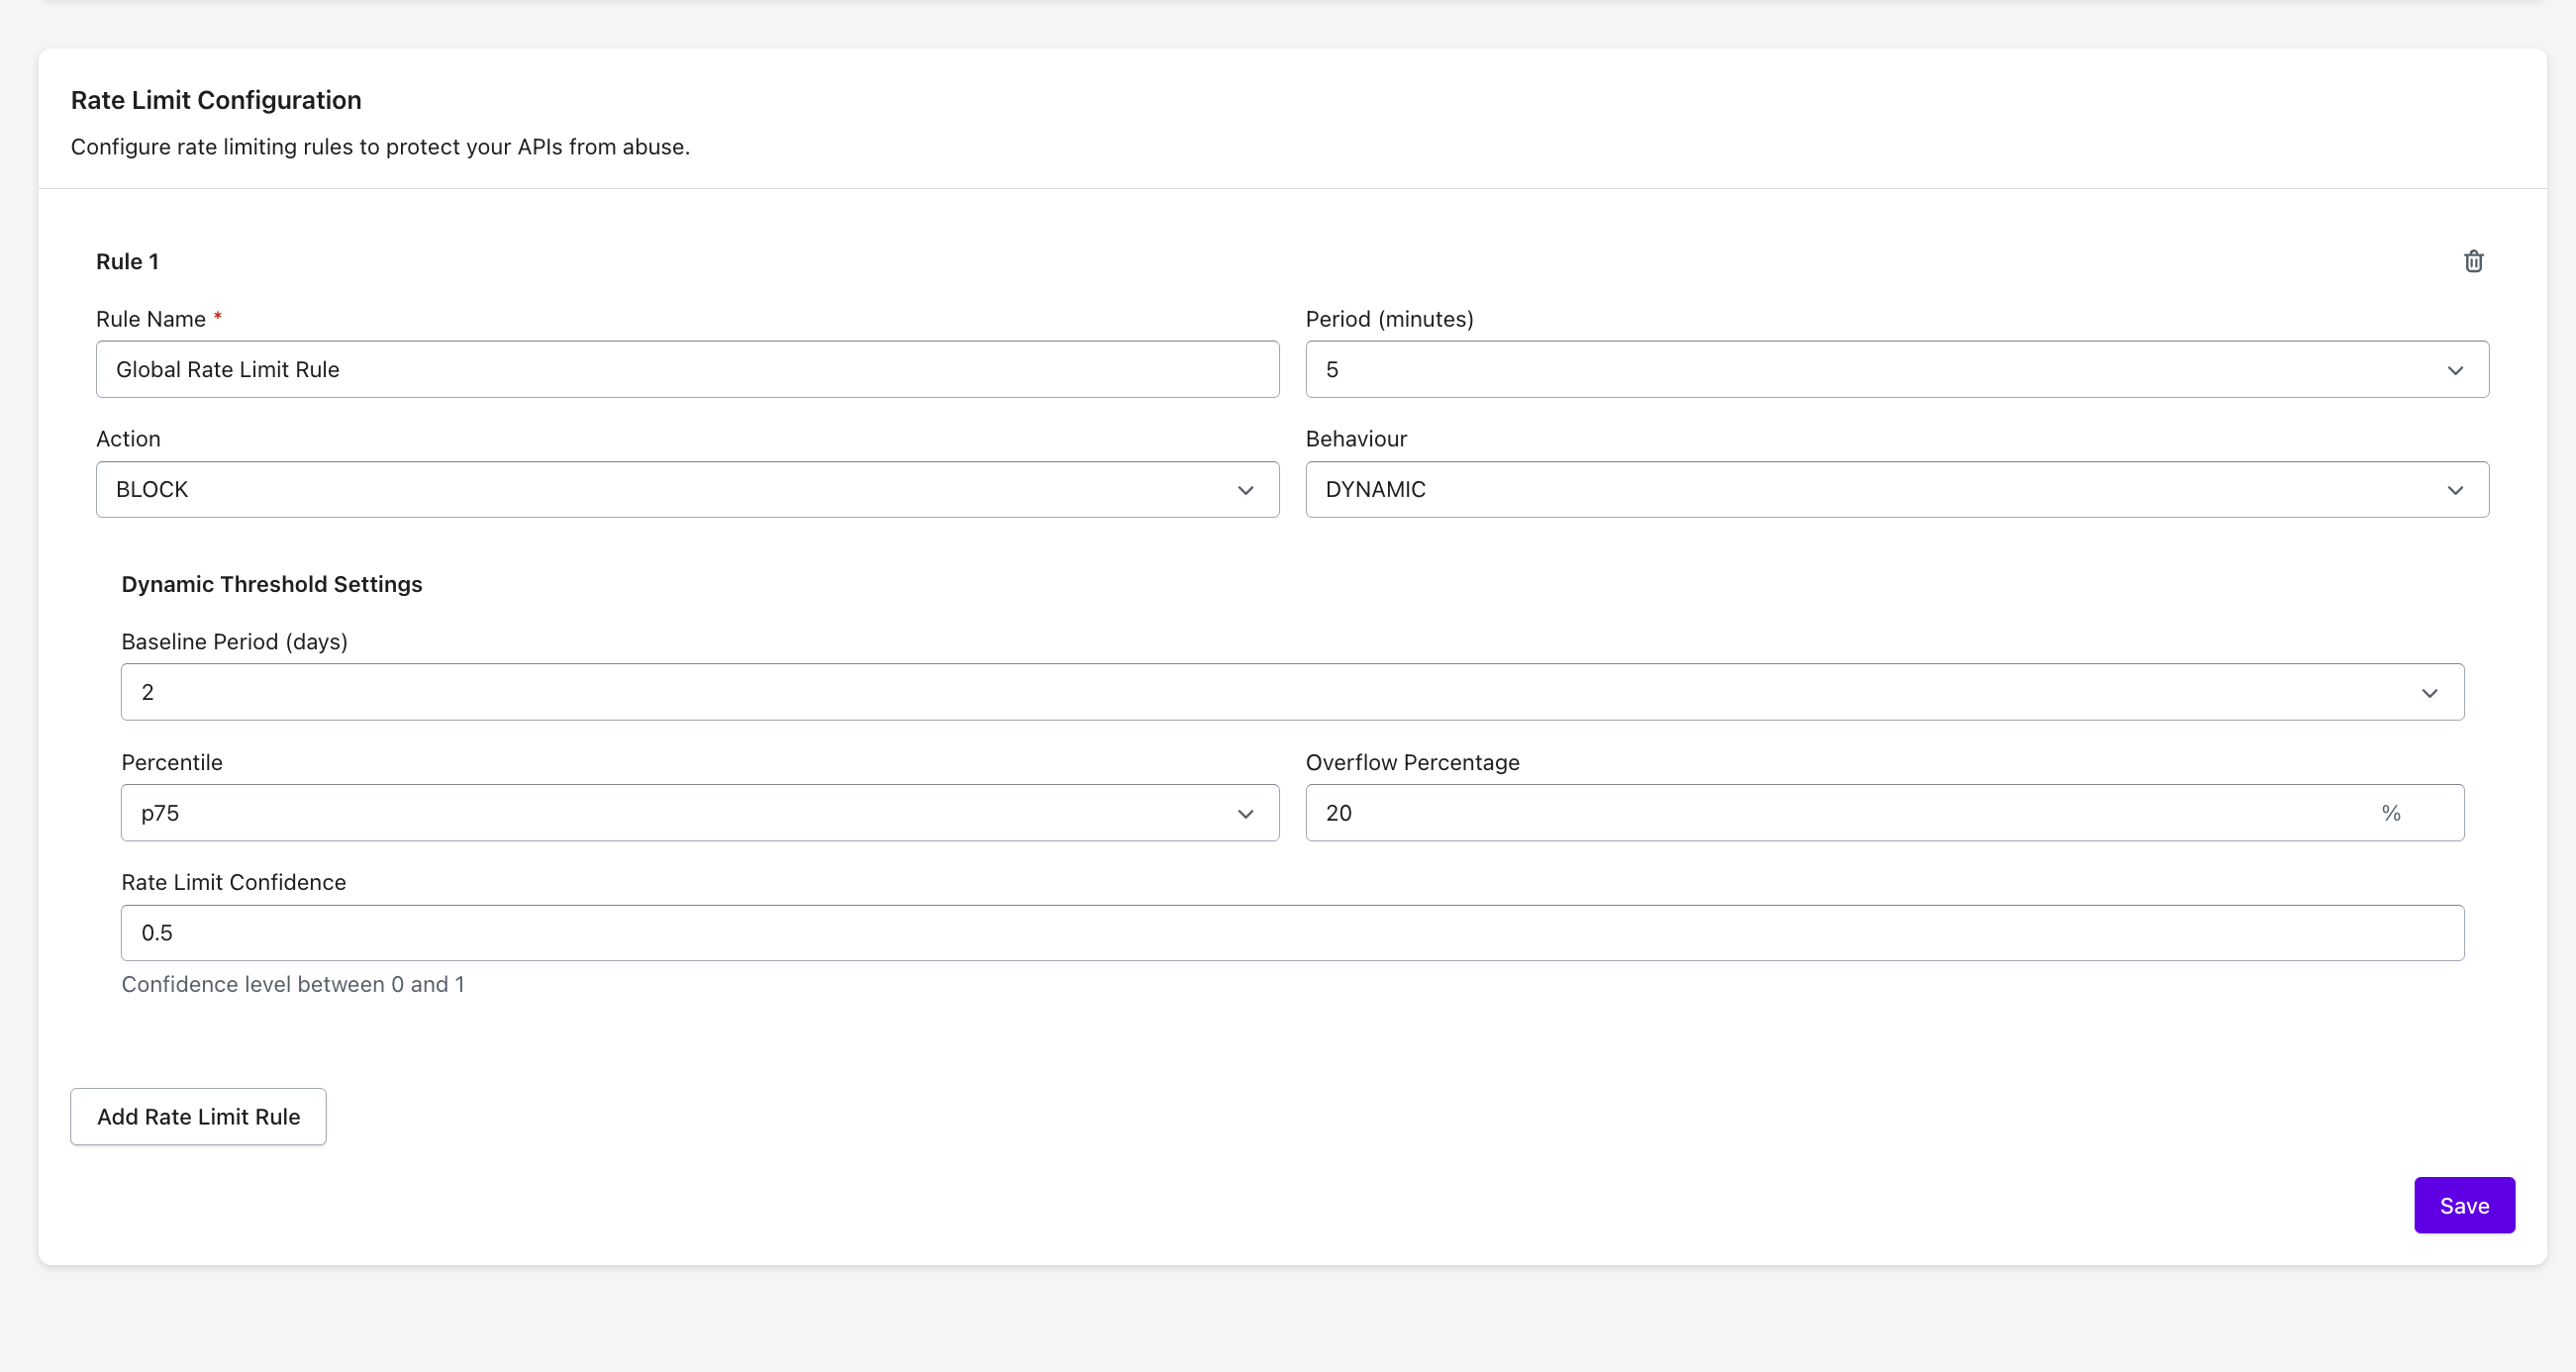Focus the Global Rate Limit Rule text field
2576x1372 pixels.
click(687, 370)
